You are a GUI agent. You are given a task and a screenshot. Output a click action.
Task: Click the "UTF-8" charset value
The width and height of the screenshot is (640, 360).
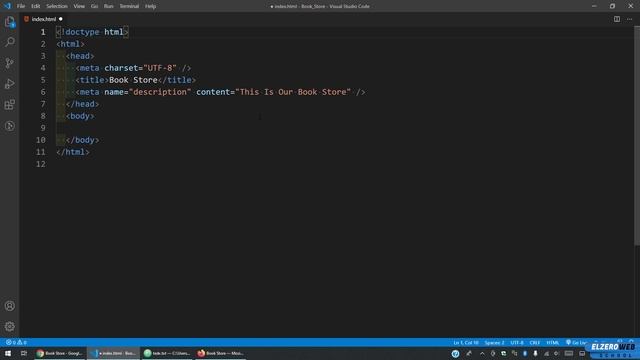[x=160, y=68]
